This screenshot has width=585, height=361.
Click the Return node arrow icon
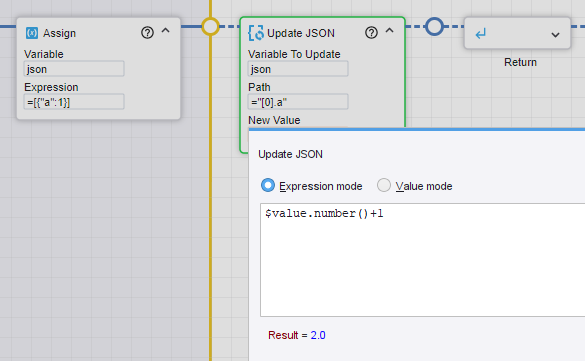point(481,34)
